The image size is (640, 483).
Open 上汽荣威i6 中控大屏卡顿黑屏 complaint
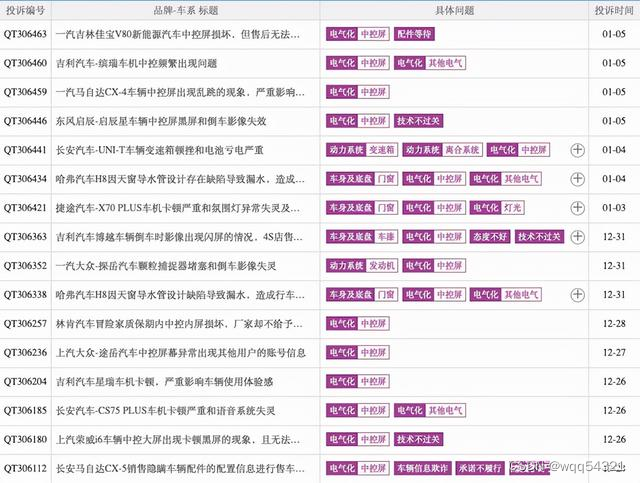[178, 440]
